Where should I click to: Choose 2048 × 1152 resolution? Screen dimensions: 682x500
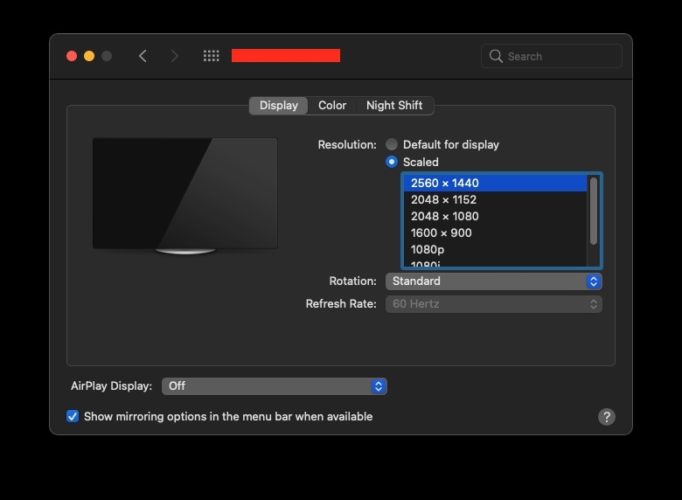coord(495,200)
